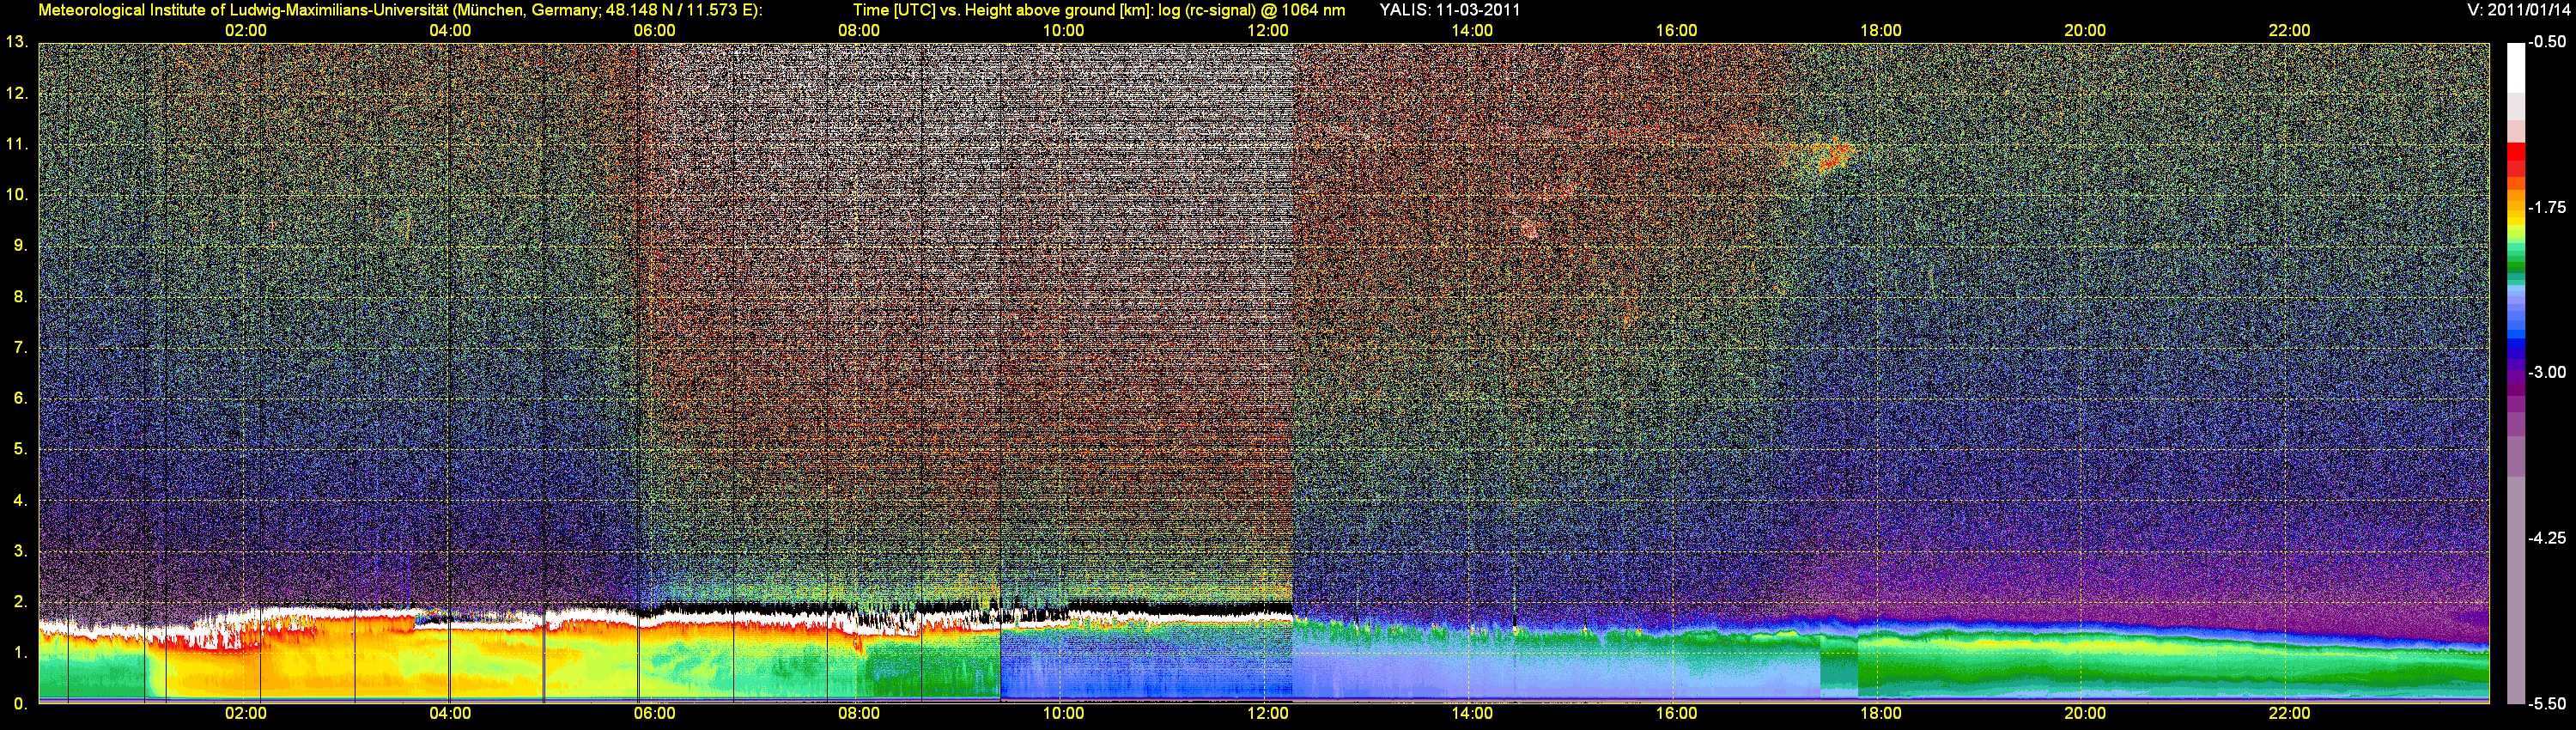Click the -0.50 colorbar scale value

(2547, 42)
